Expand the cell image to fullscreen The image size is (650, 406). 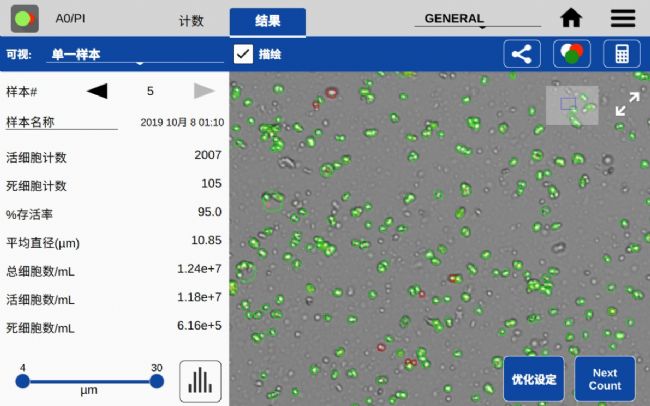[x=627, y=104]
